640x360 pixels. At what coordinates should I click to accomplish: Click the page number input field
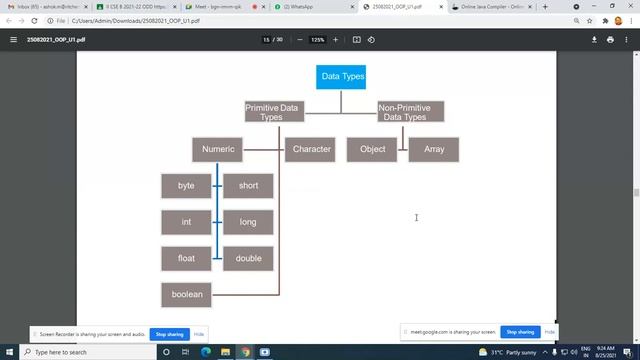[x=266, y=40]
